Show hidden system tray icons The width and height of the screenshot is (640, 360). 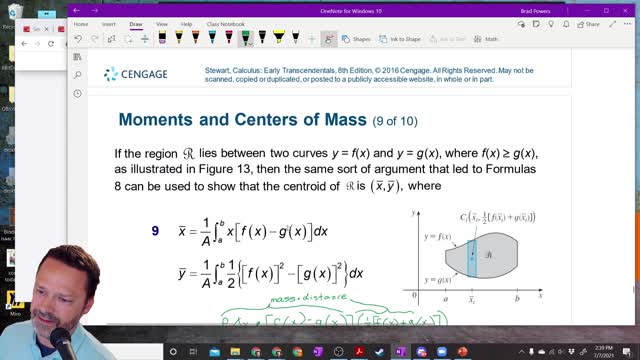521,351
